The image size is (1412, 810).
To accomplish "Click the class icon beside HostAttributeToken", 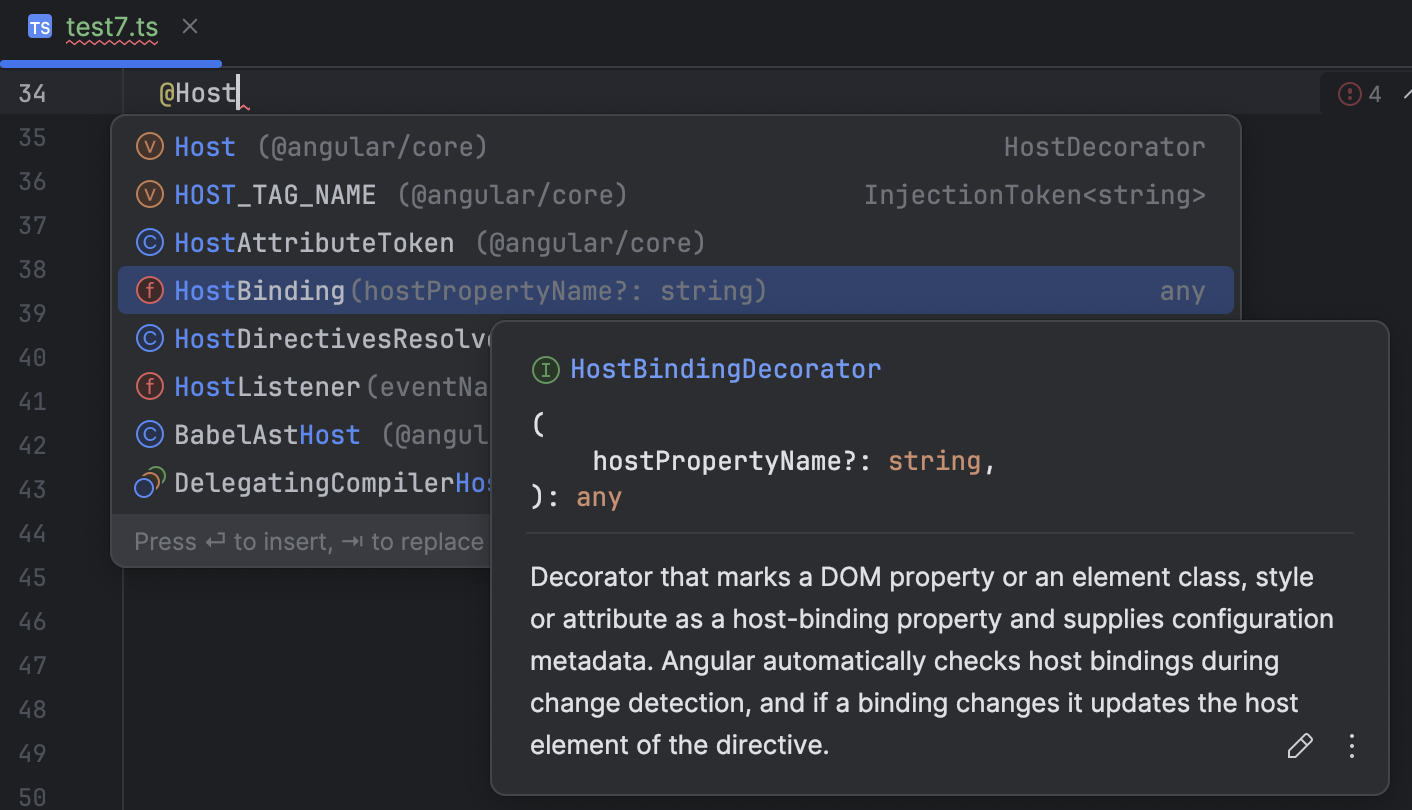I will click(x=148, y=242).
